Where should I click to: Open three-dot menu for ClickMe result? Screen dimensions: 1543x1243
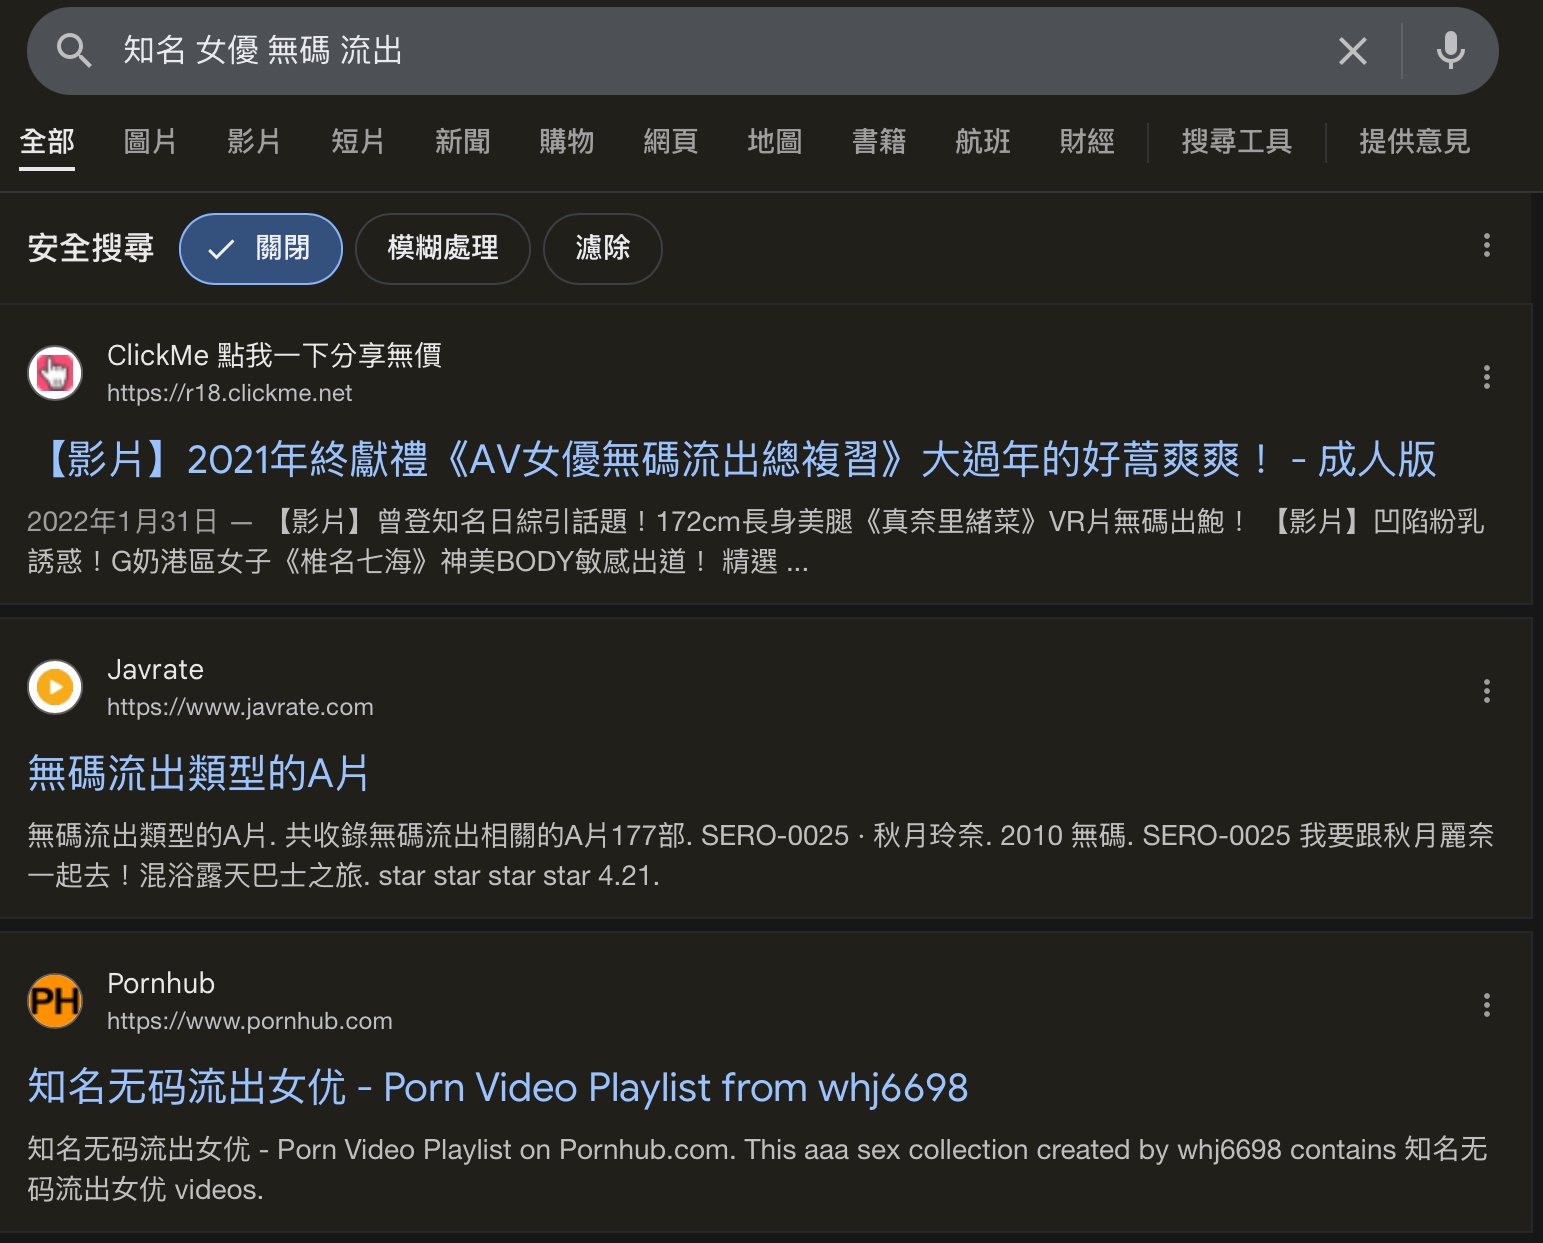tap(1486, 377)
